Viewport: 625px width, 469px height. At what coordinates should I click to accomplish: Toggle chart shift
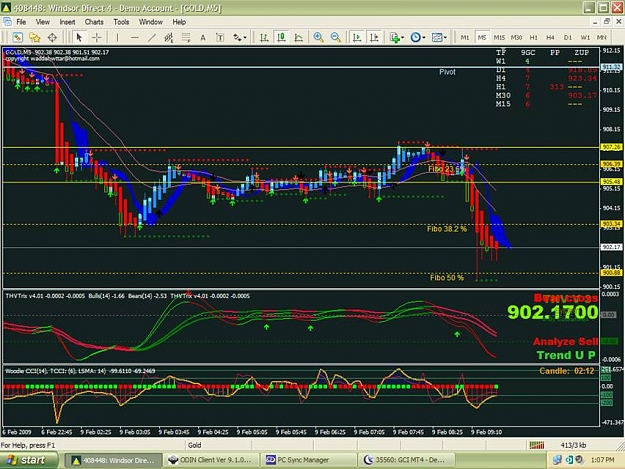click(374, 37)
